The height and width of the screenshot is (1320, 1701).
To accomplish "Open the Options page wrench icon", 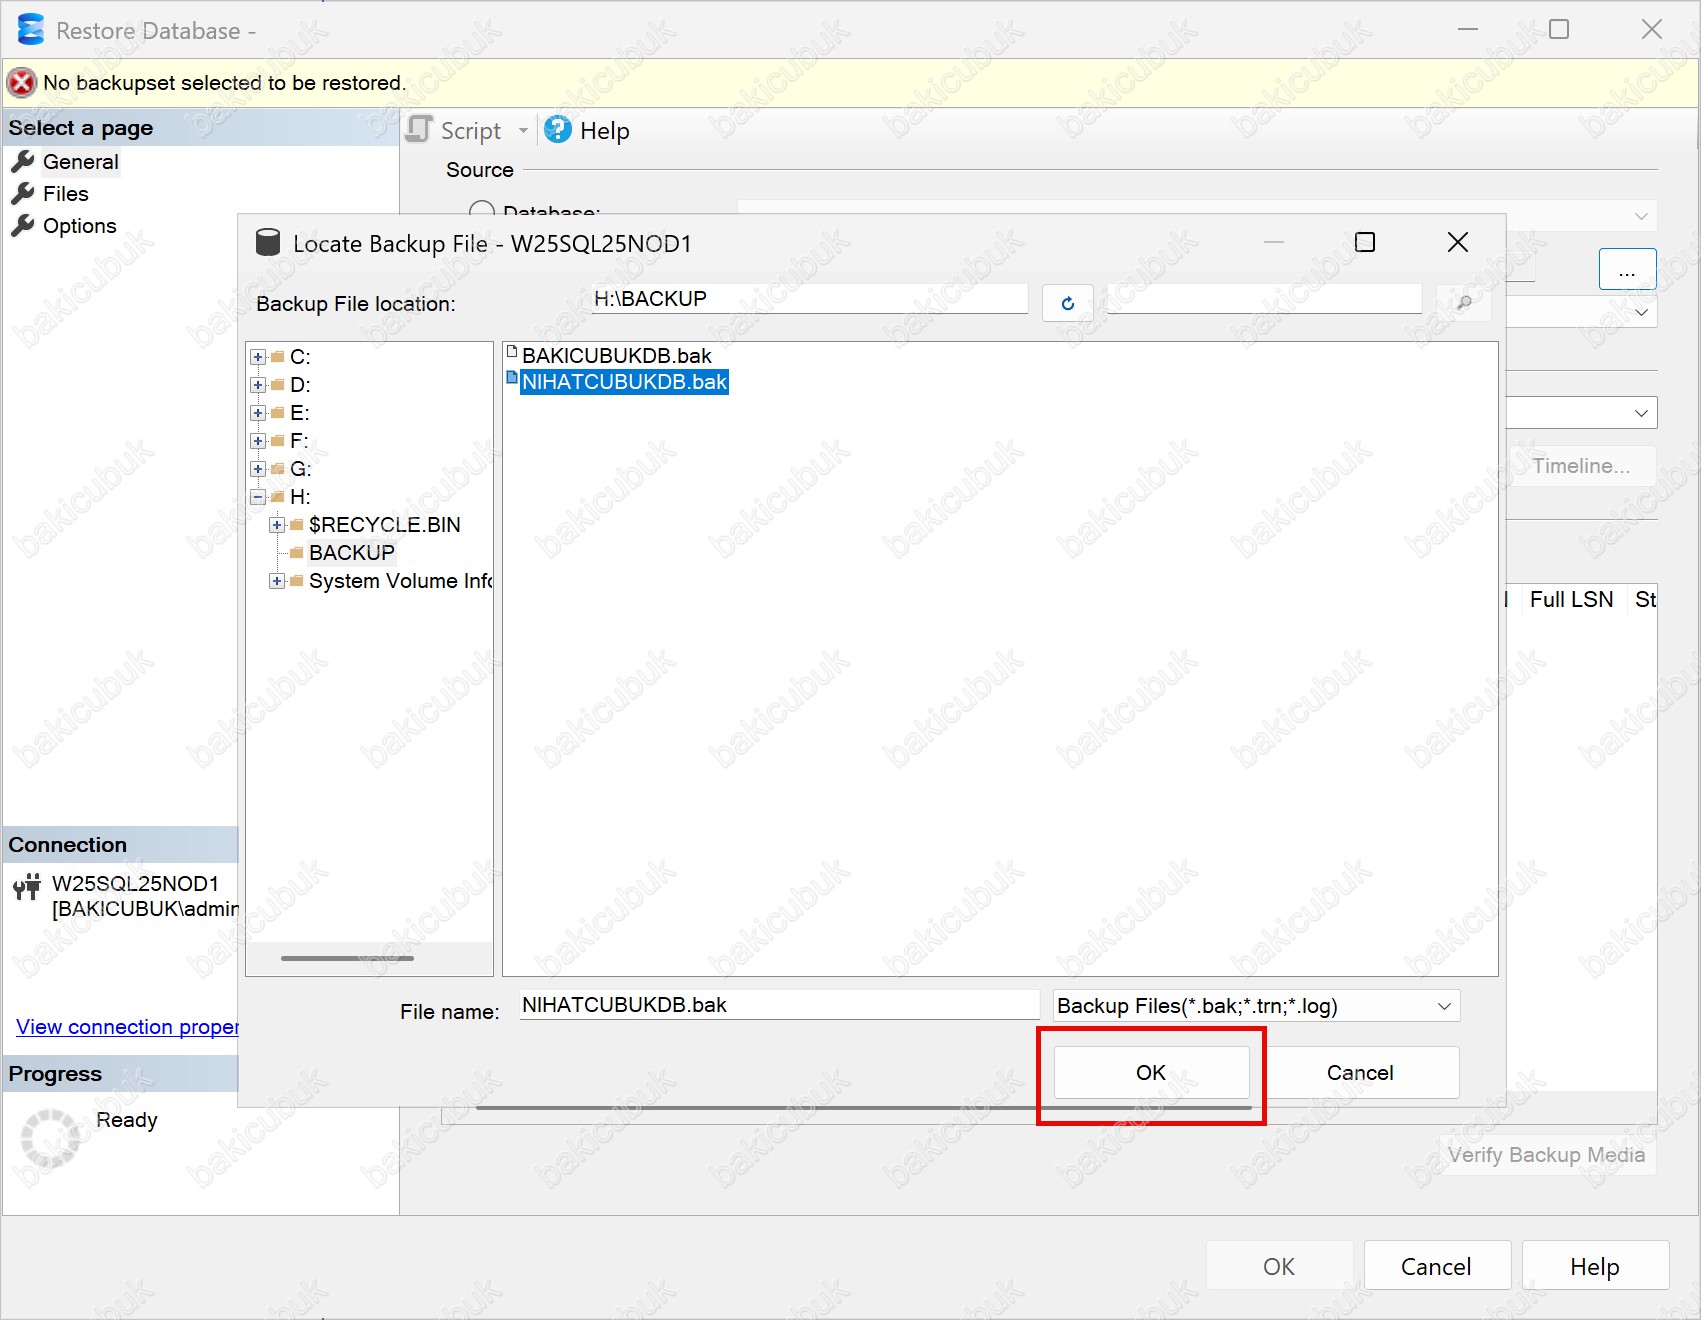I will [x=23, y=226].
